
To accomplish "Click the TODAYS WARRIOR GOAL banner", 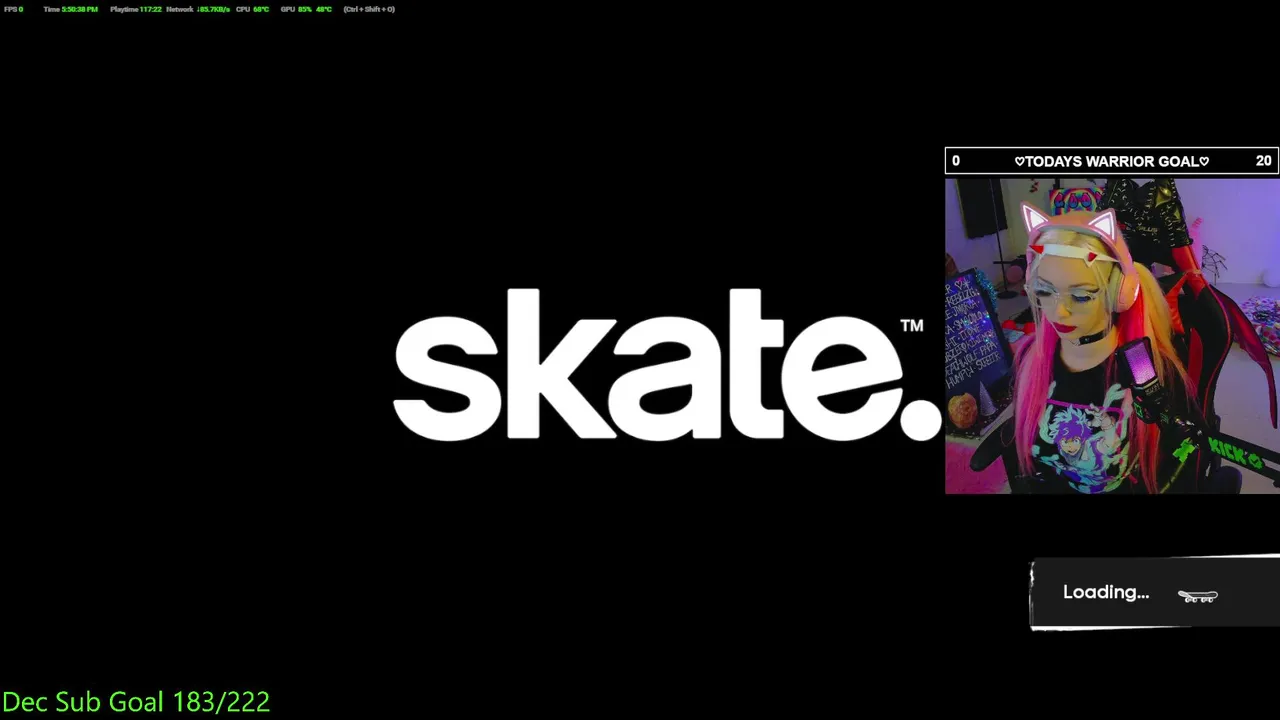I will point(1112,161).
